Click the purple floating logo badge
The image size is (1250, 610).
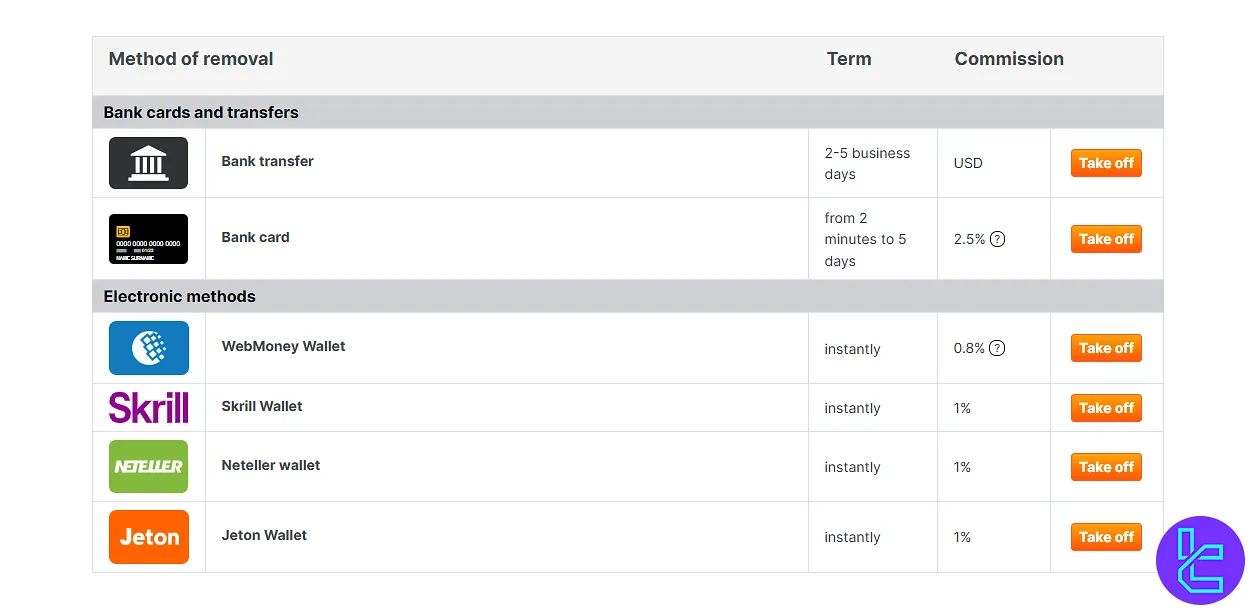tap(1200, 560)
